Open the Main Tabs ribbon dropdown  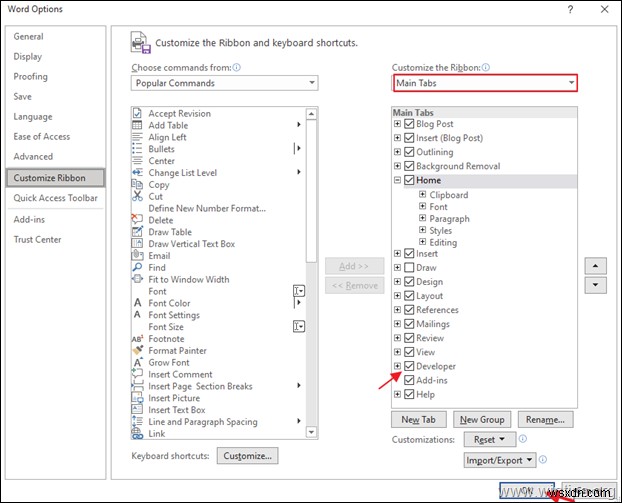[x=485, y=83]
